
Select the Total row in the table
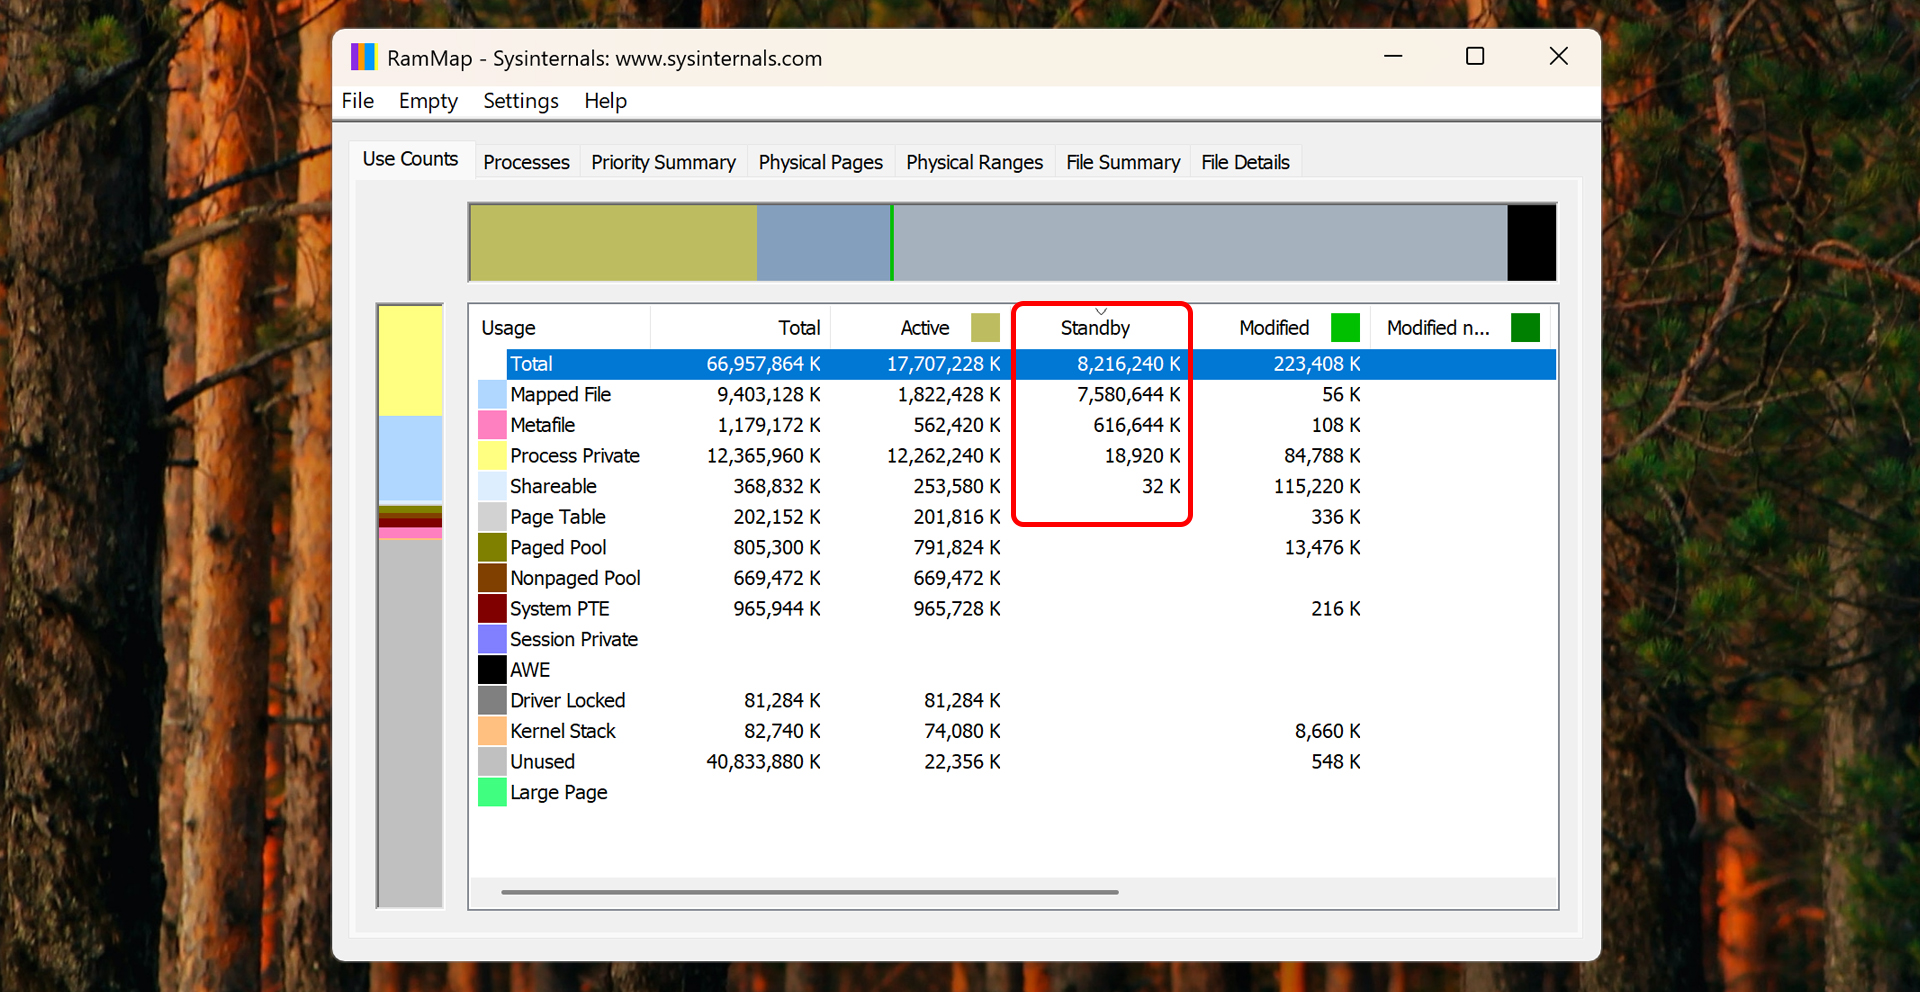[531, 364]
